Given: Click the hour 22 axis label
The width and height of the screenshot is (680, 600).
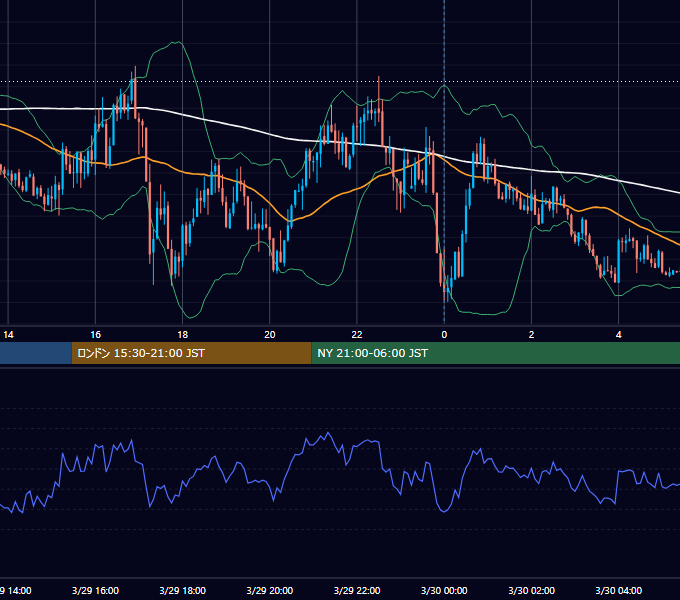Looking at the screenshot, I should 356,335.
